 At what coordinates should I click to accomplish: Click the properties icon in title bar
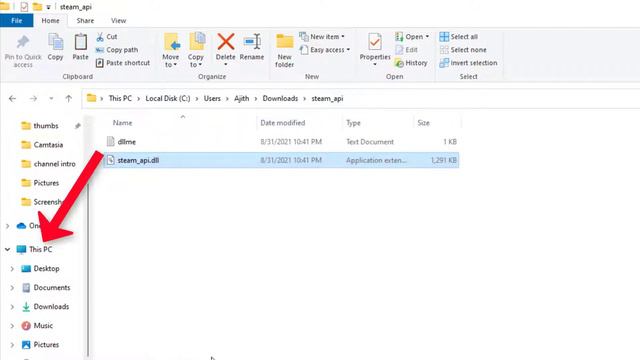[24, 7]
